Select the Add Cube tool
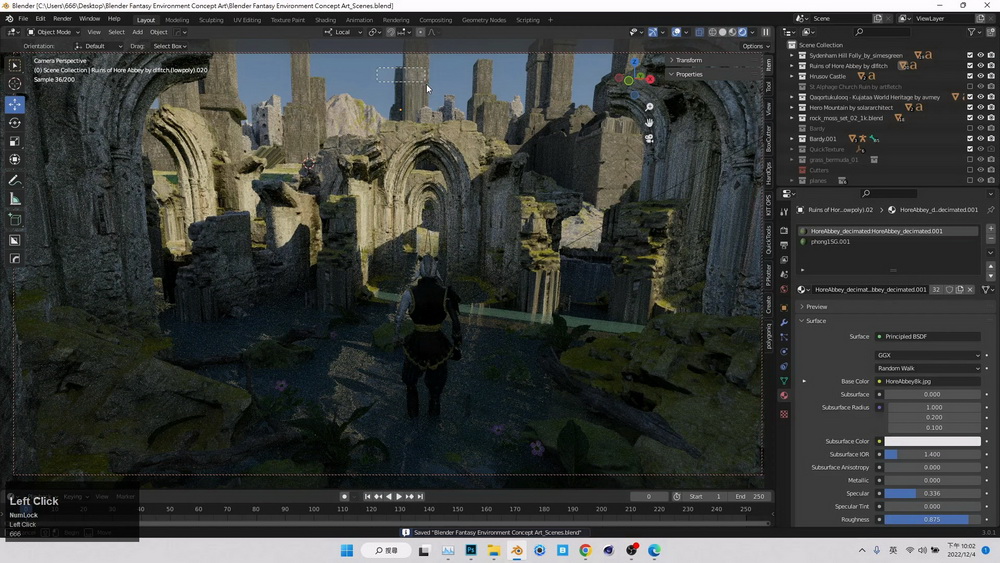Viewport: 1000px width, 563px height. [15, 220]
